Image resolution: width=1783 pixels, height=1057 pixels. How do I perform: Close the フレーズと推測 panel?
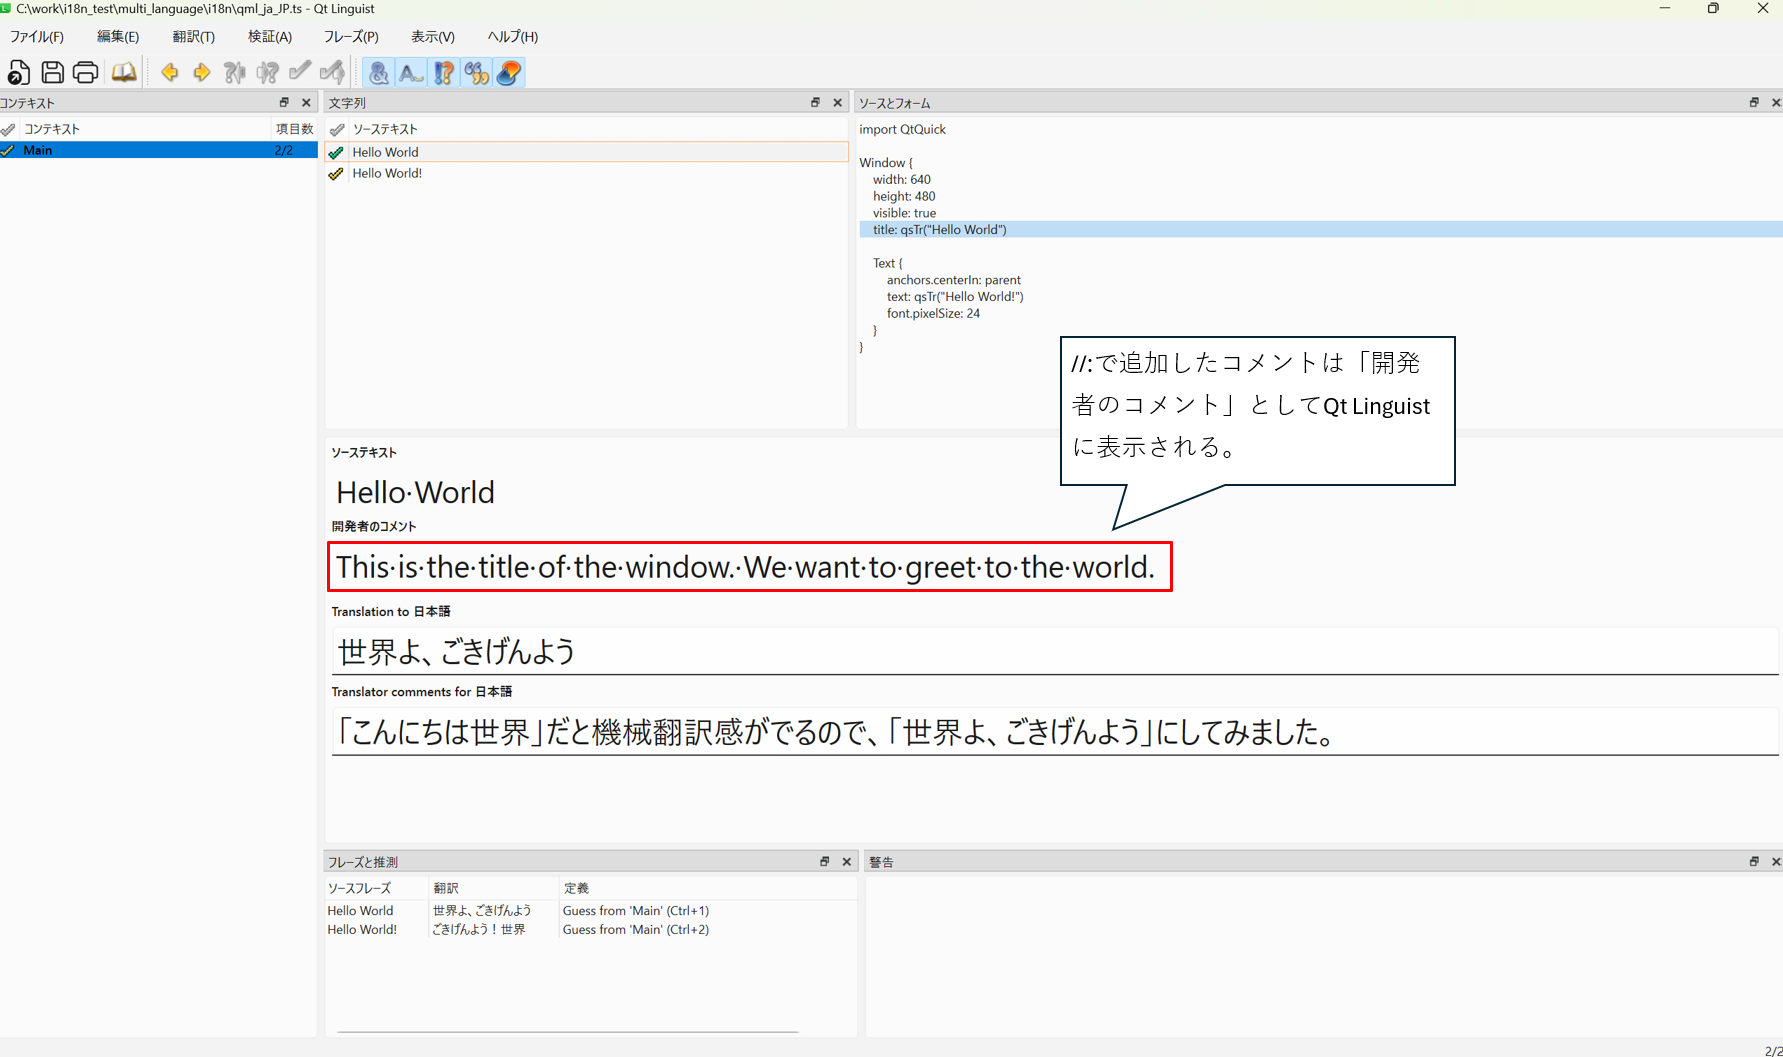coord(847,862)
